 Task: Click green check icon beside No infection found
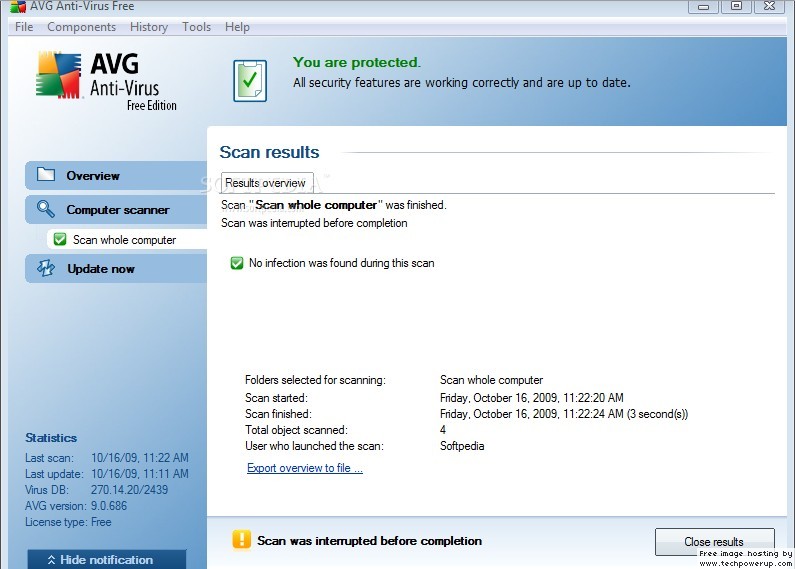[237, 263]
